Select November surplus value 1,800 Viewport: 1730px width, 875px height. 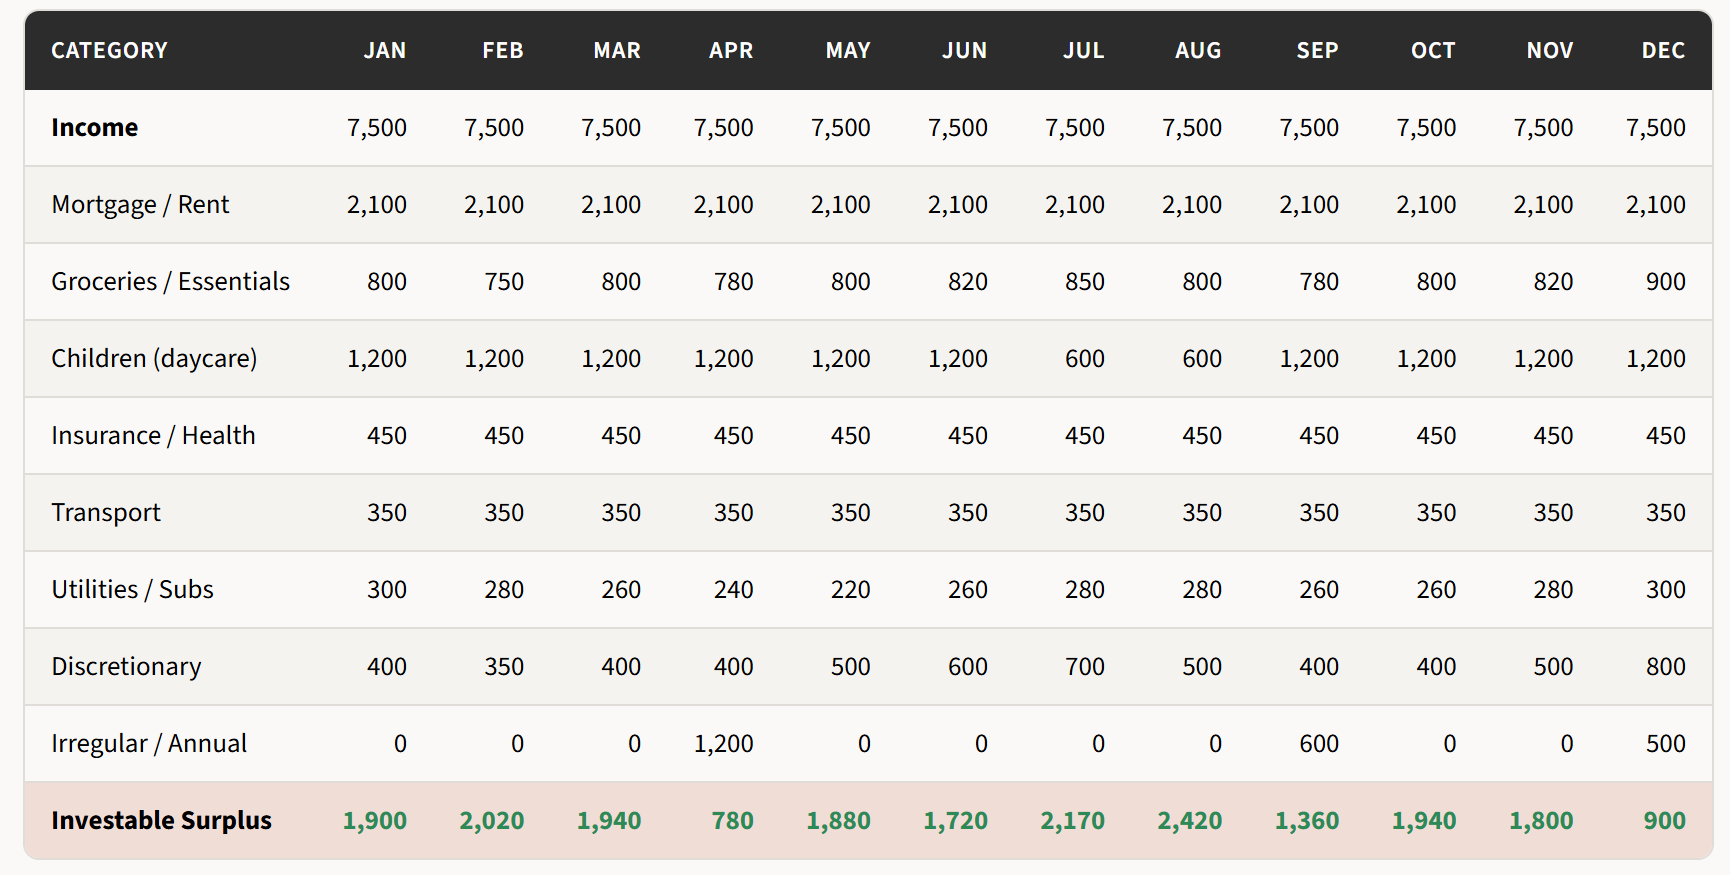[x=1541, y=820]
